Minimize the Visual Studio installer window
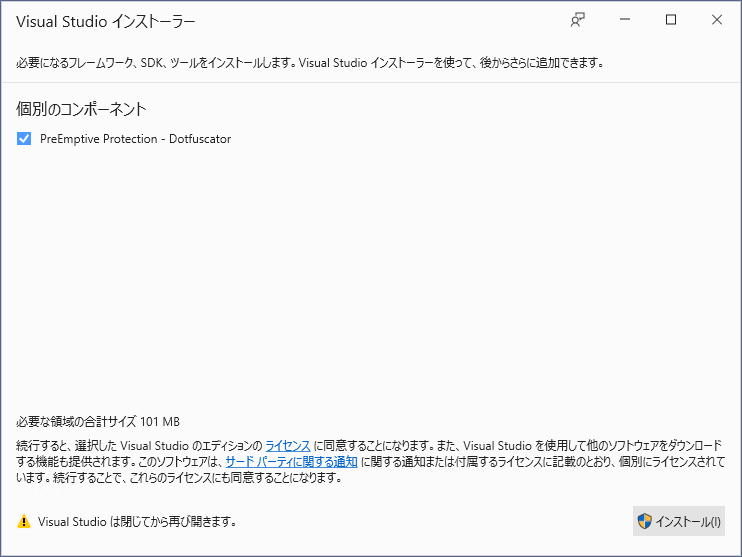Viewport: 742px width, 557px height. [625, 19]
